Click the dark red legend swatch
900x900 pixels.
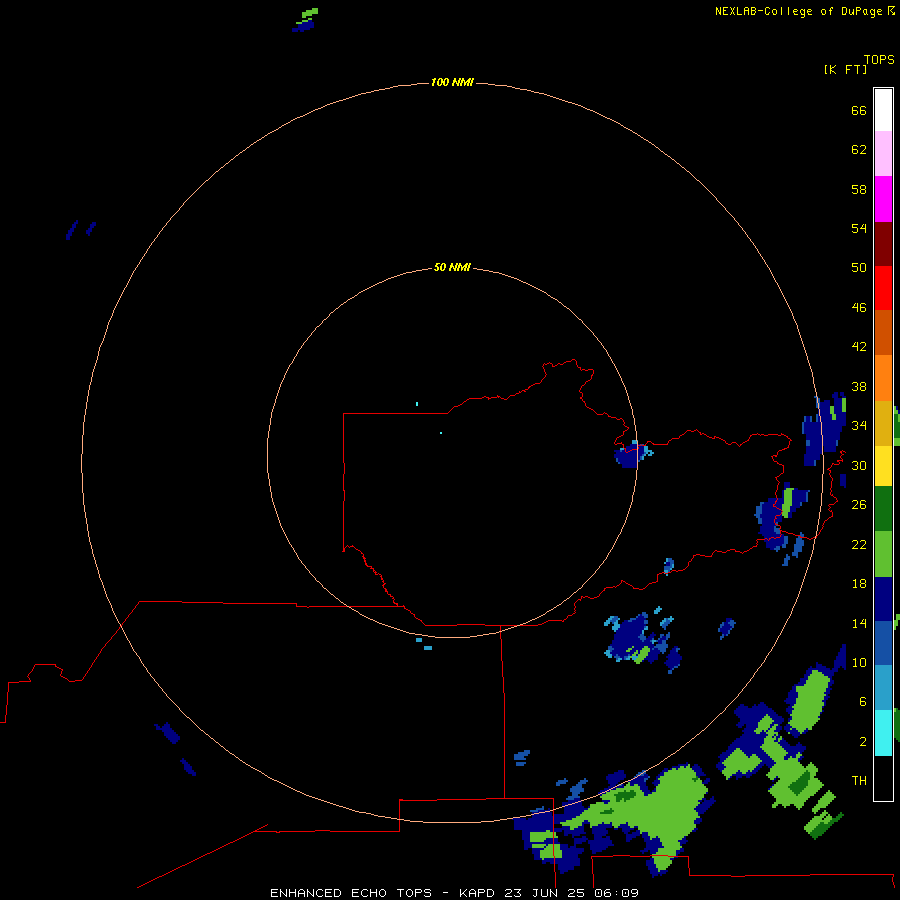(883, 243)
